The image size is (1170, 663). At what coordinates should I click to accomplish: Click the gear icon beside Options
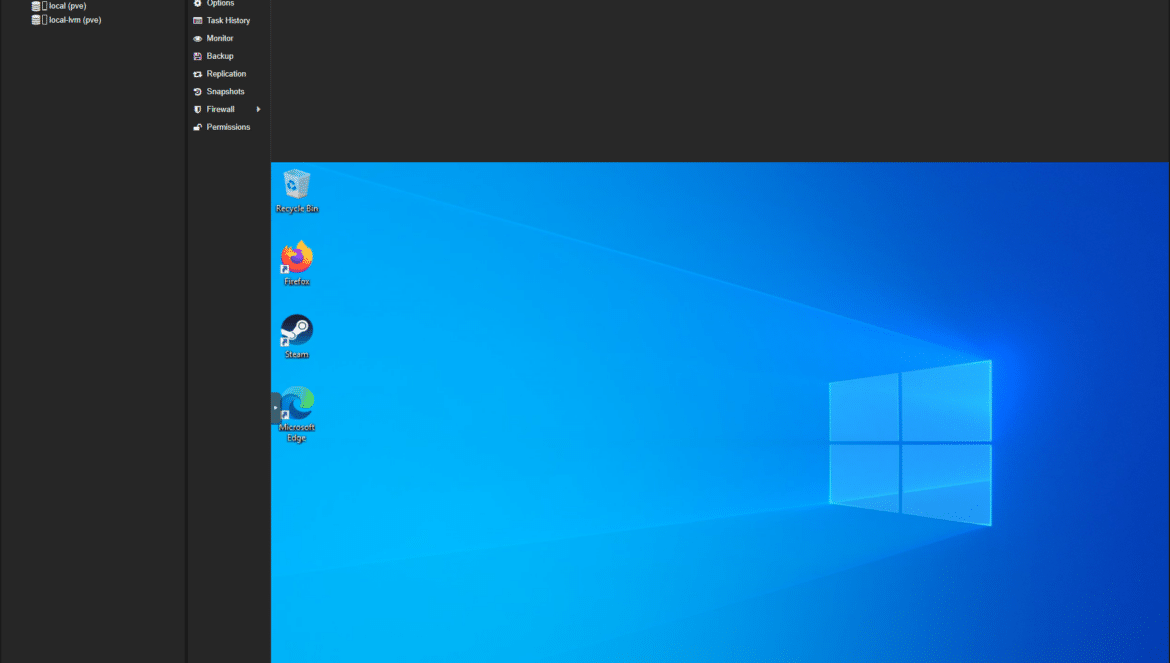point(198,3)
